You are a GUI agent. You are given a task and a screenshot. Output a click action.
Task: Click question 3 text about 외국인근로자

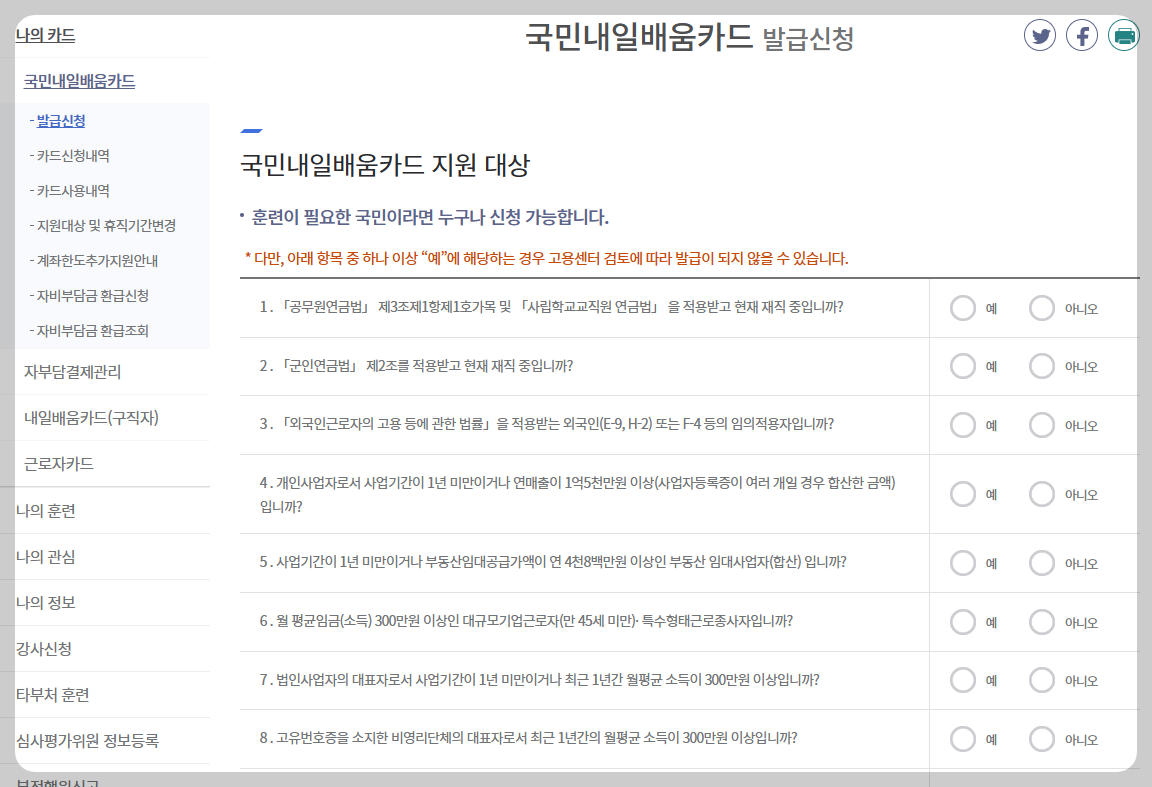point(547,424)
